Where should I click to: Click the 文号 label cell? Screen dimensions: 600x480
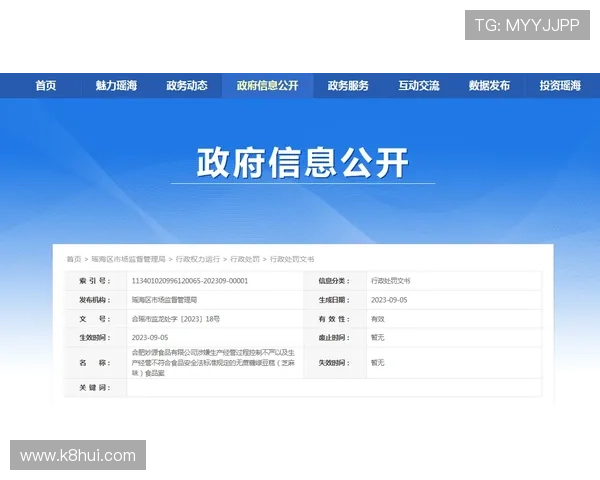tap(95, 318)
